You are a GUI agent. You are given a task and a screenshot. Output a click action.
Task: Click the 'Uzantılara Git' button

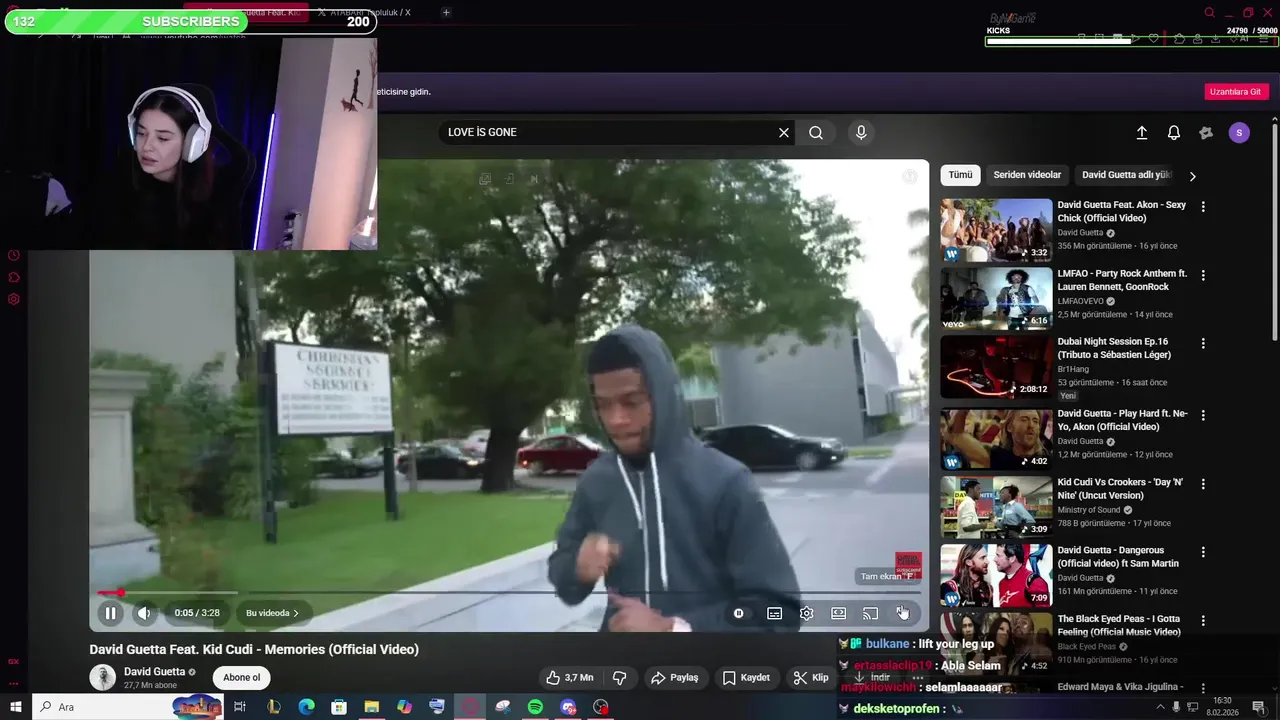point(1235,91)
